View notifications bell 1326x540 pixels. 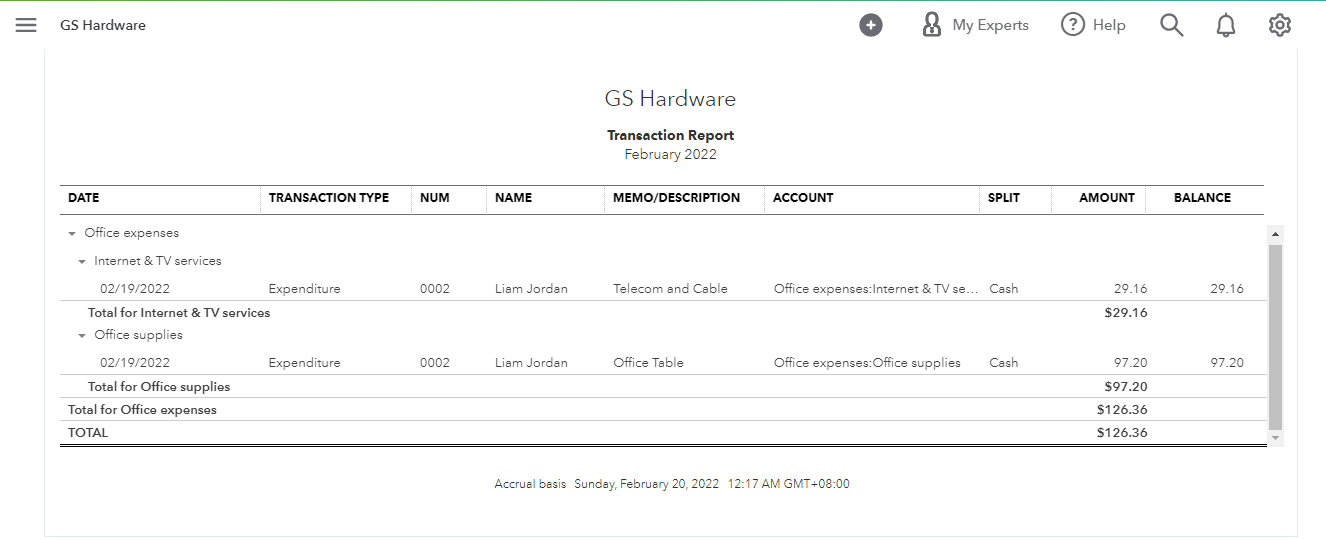point(1225,25)
